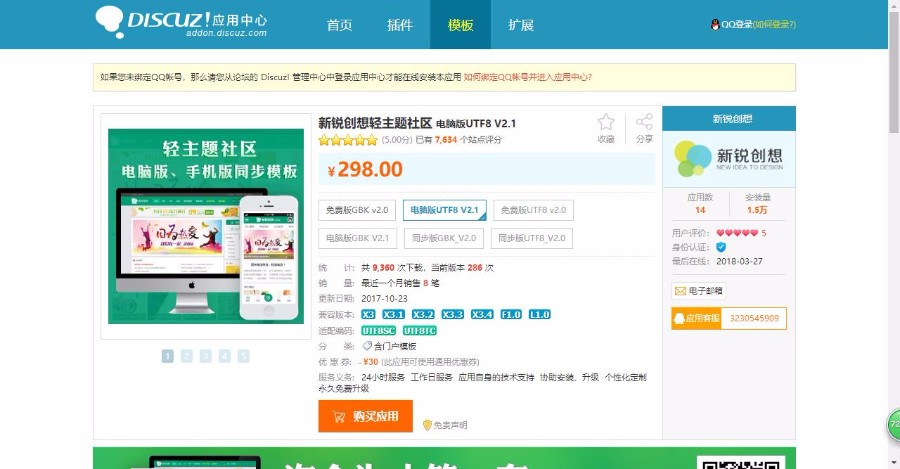Show preview image 4
This screenshot has height=469, width=900.
224,356
